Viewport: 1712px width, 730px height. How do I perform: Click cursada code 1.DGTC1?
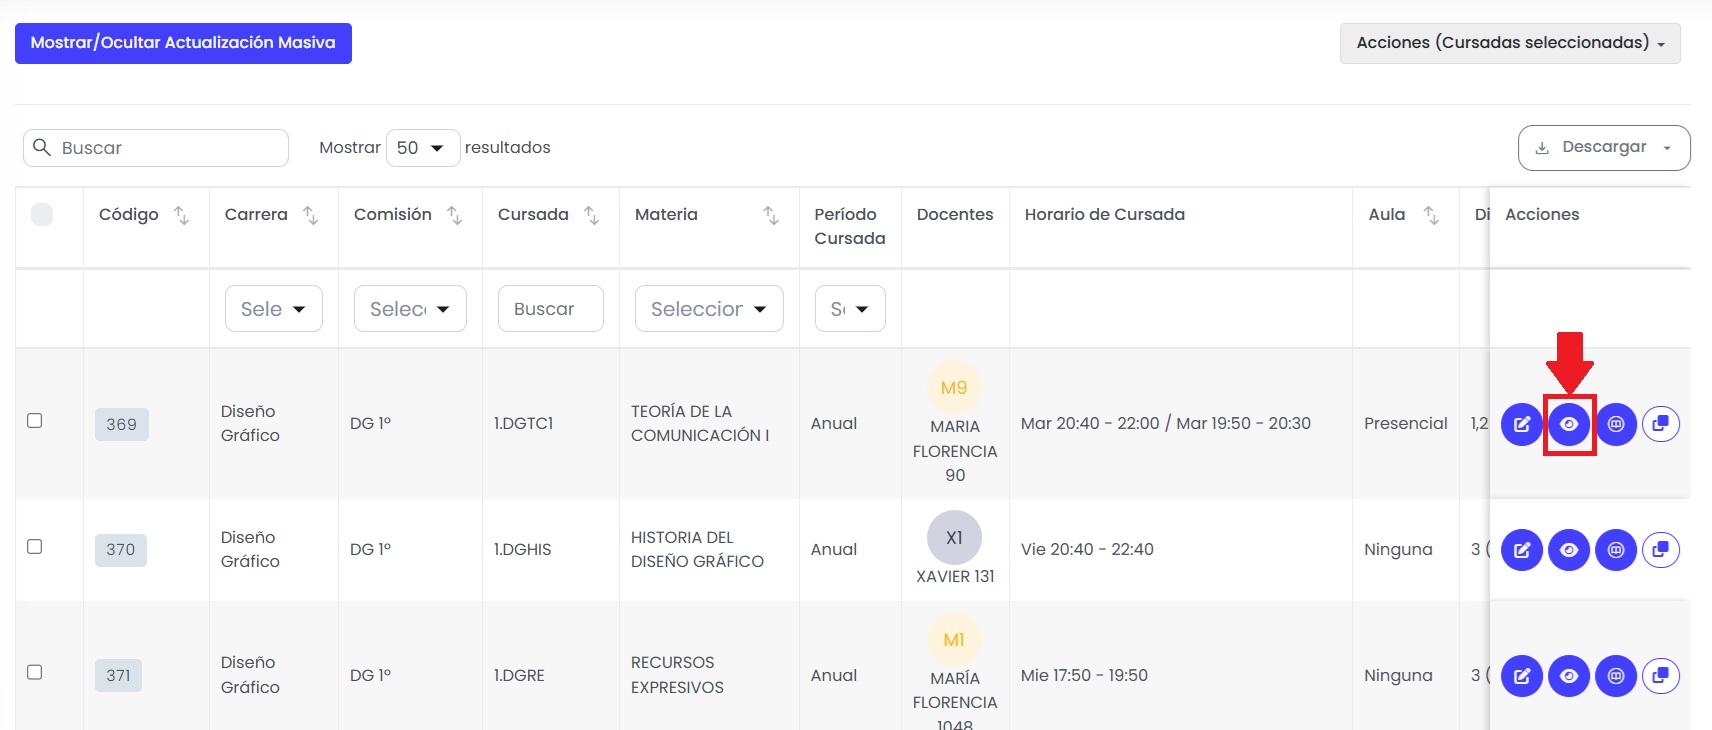(x=523, y=424)
